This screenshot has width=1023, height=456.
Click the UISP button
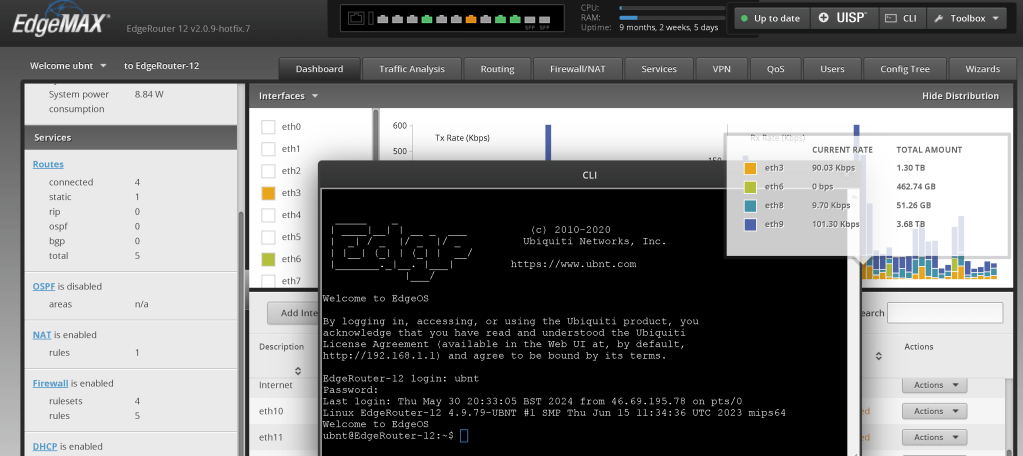pyautogui.click(x=844, y=18)
